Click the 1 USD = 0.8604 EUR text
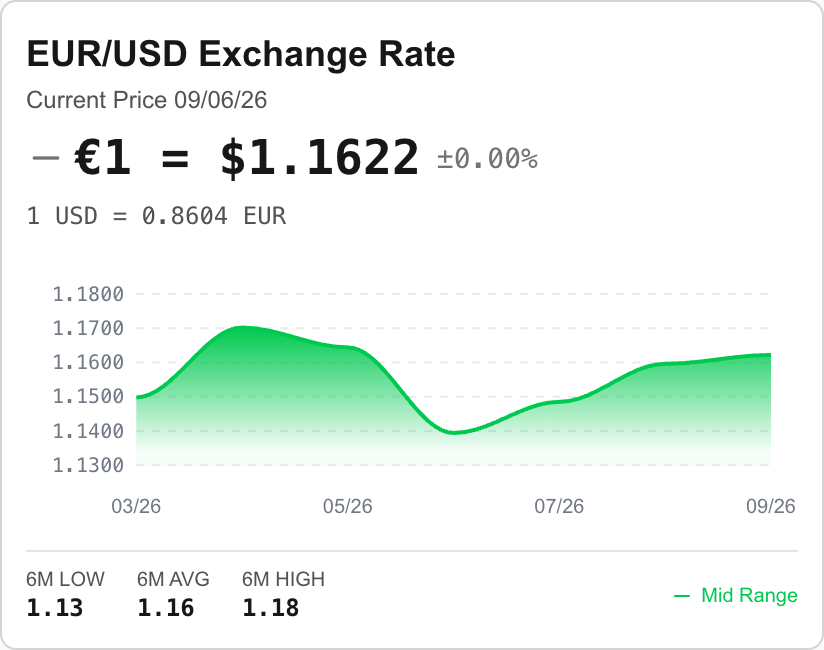The image size is (824, 650). pos(156,216)
